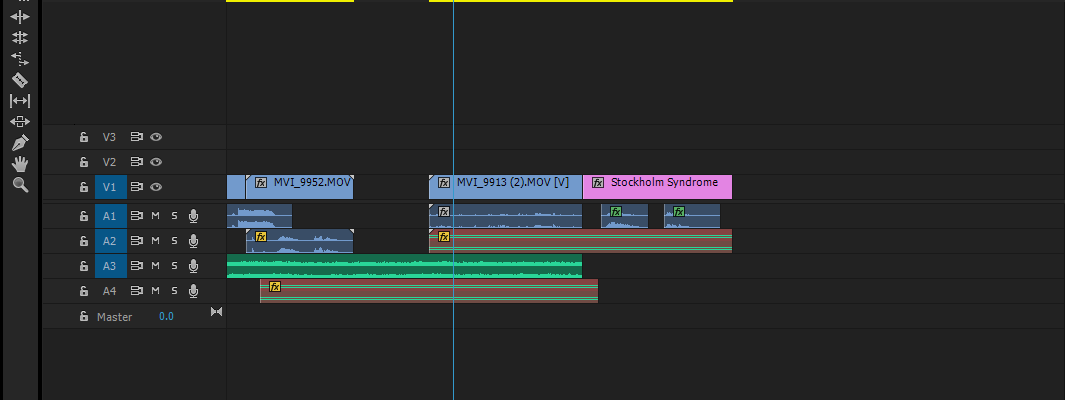
Task: Click the icon right of Master 0.0
Action: point(217,312)
